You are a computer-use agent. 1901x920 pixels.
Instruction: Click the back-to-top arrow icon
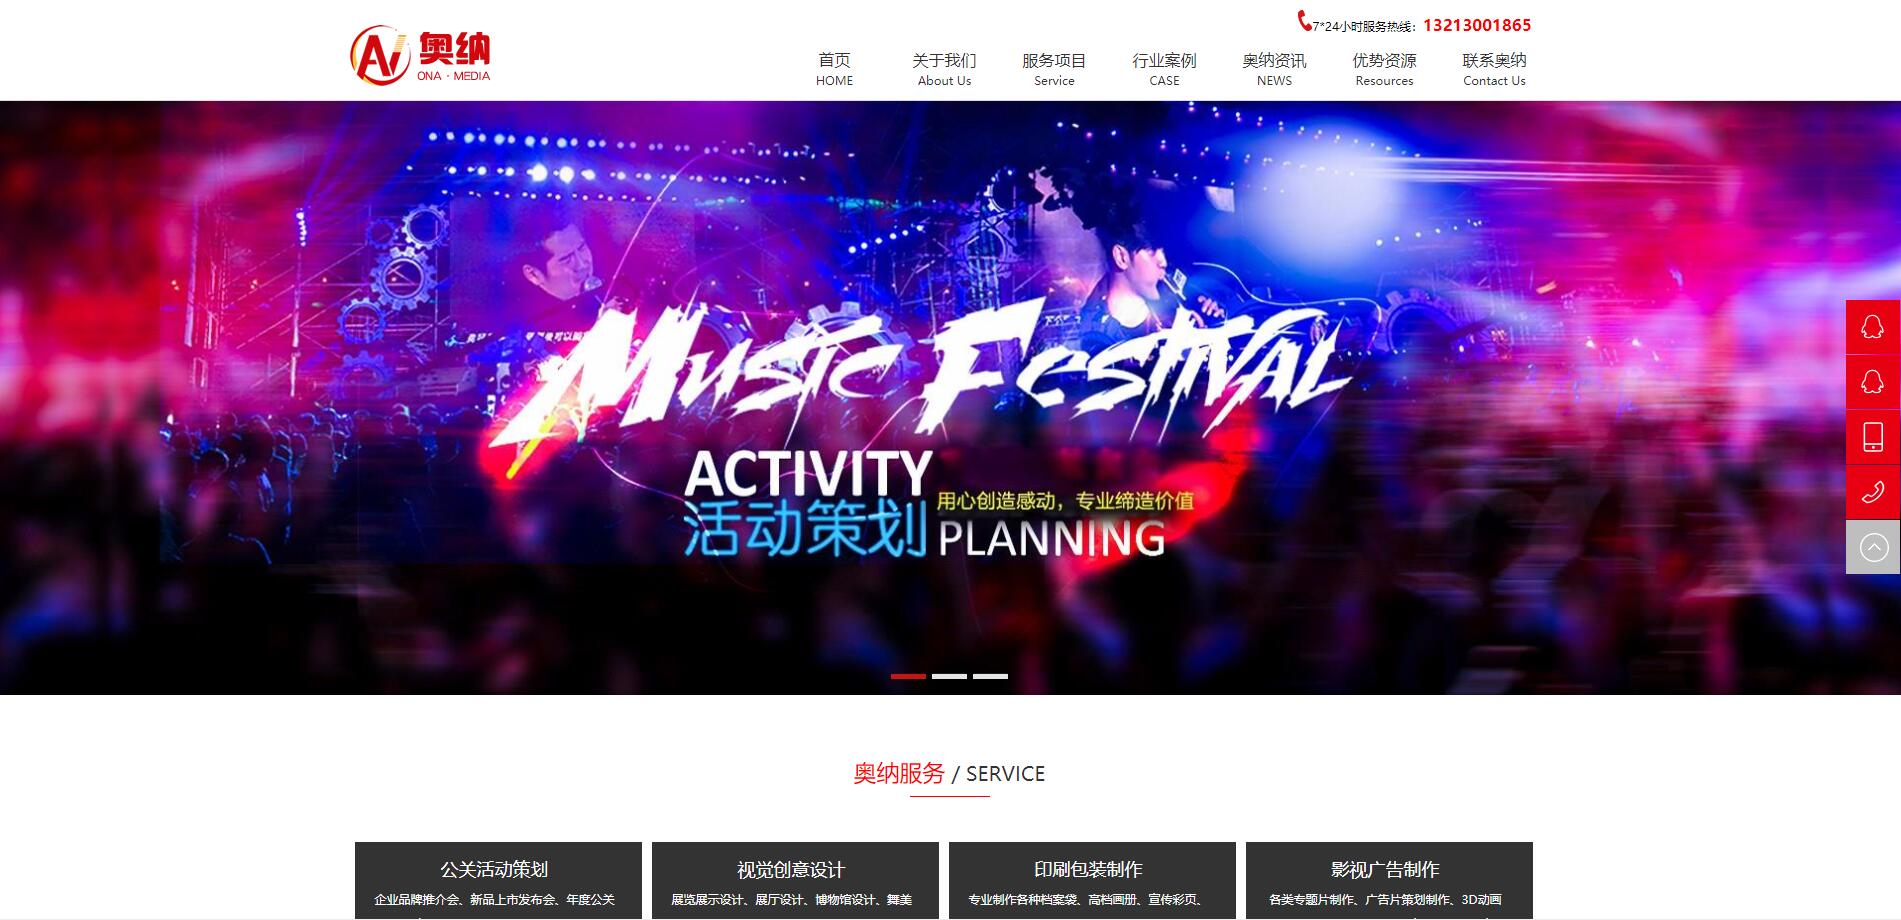coord(1873,547)
